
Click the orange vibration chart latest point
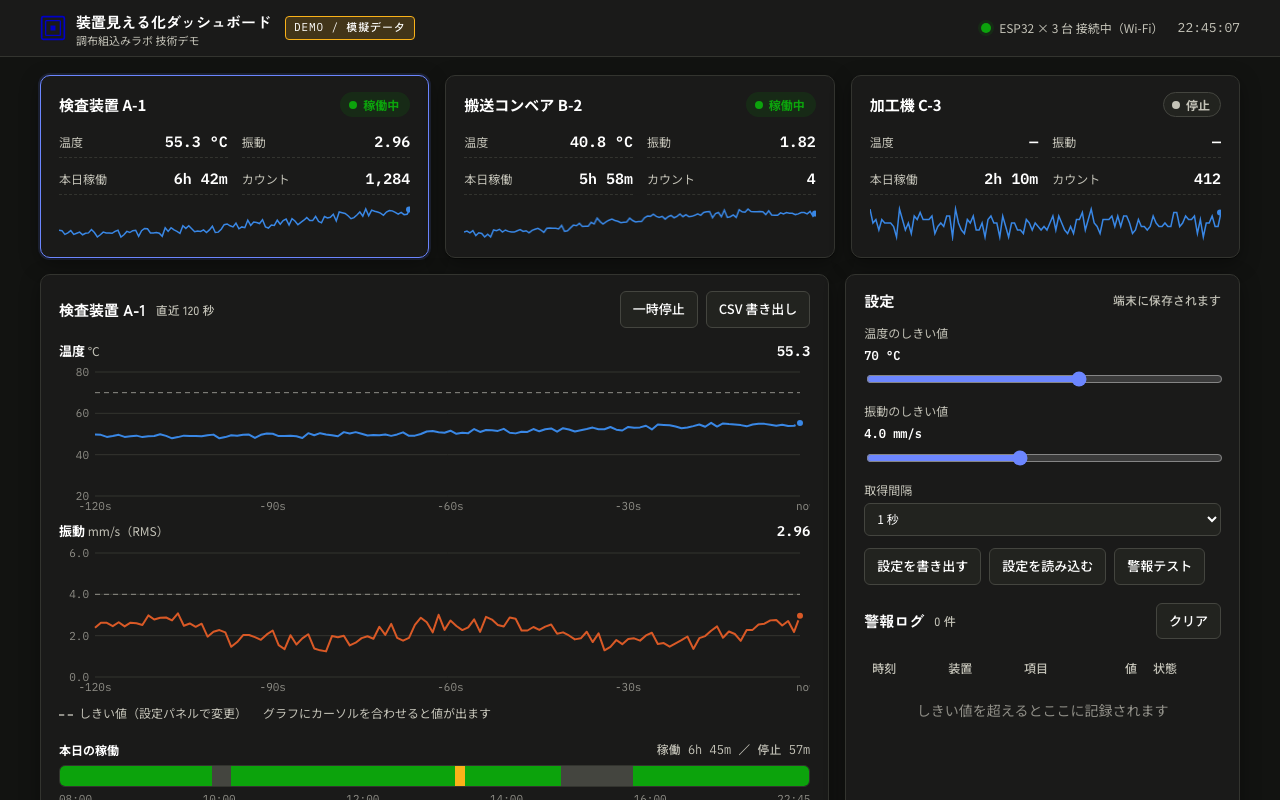tap(800, 616)
